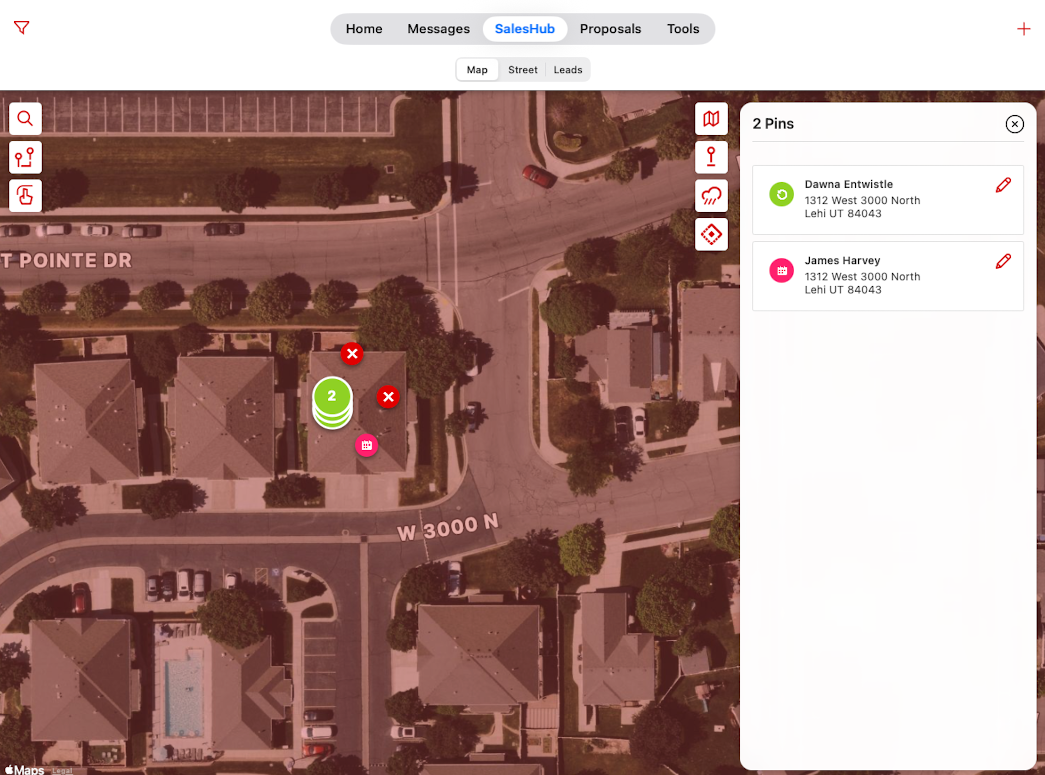Open the filter funnel icon

(21, 28)
